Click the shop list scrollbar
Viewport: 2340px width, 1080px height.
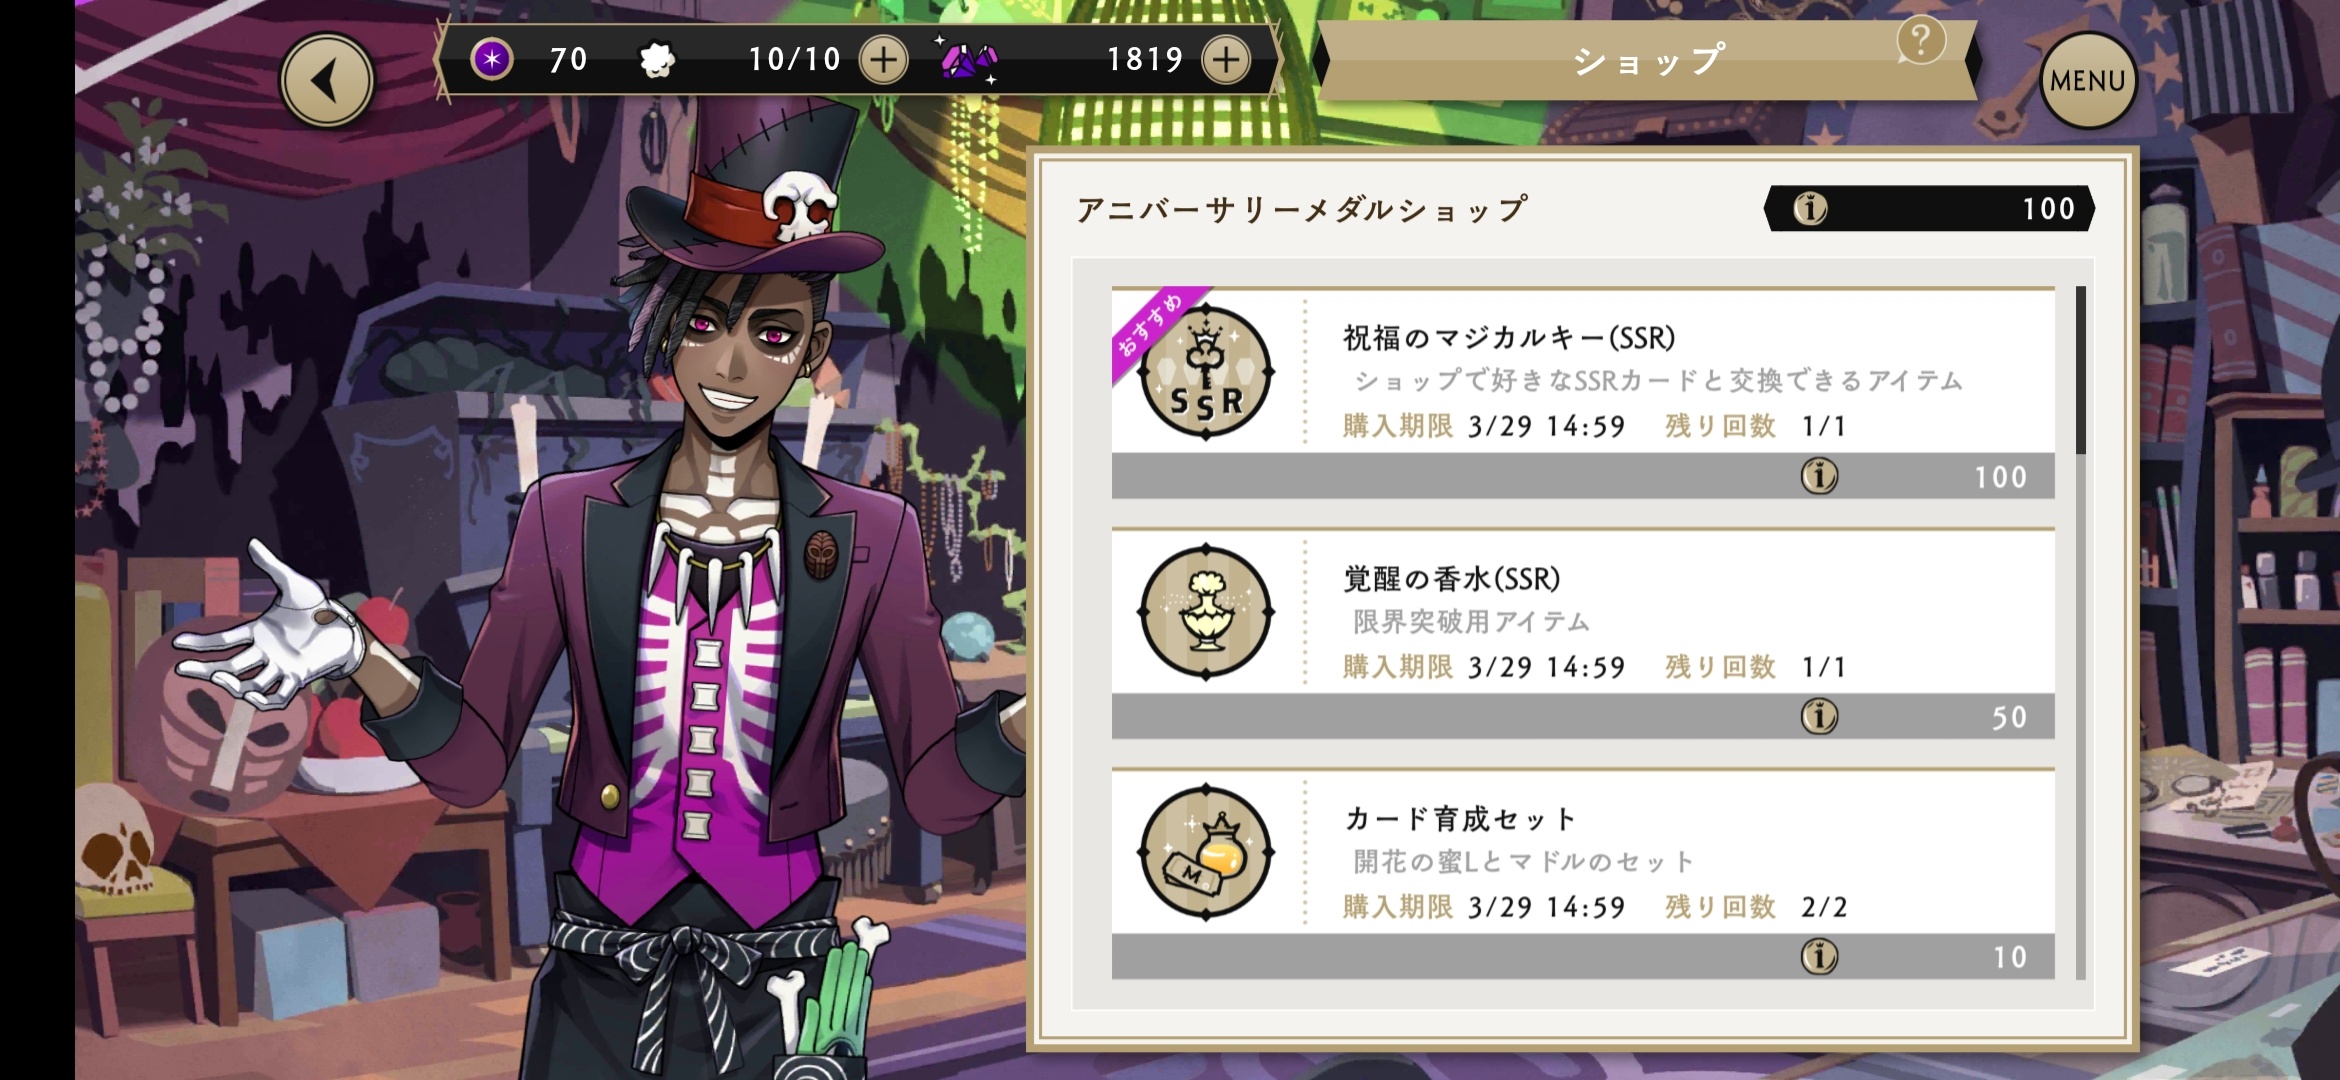2081,632
